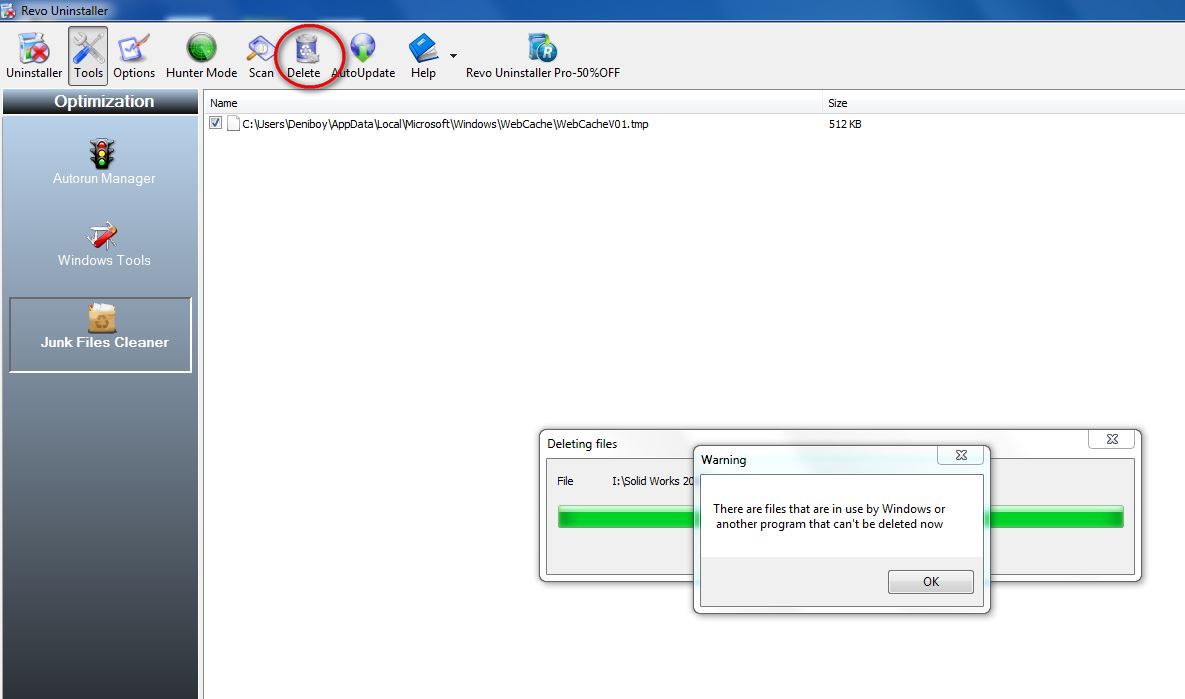Open Options from the toolbar
This screenshot has width=1185, height=699.
pyautogui.click(x=134, y=55)
